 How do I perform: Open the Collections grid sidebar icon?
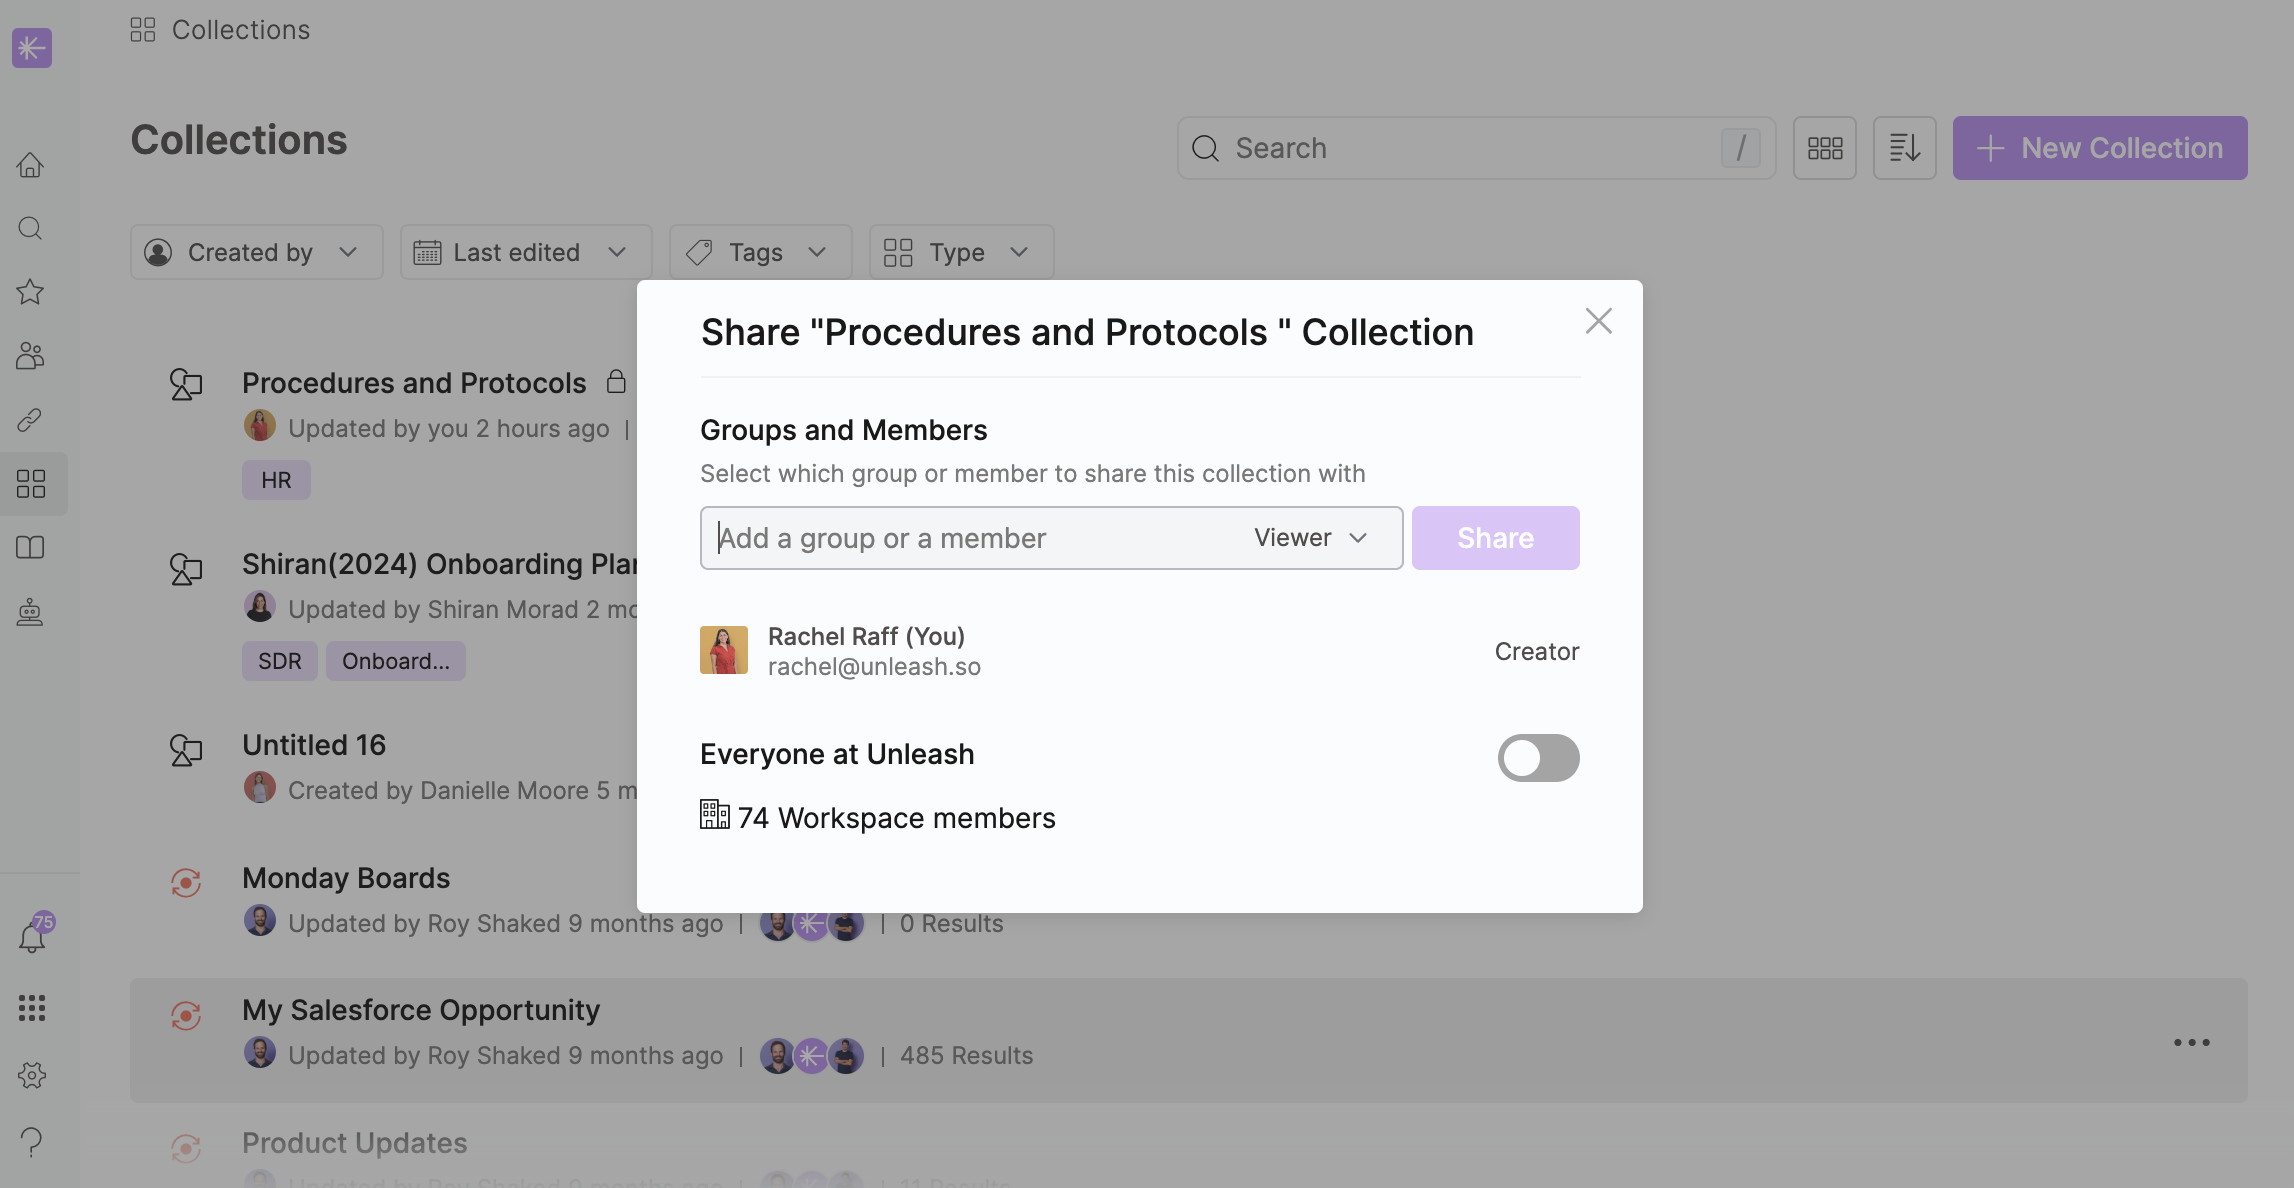[x=31, y=484]
